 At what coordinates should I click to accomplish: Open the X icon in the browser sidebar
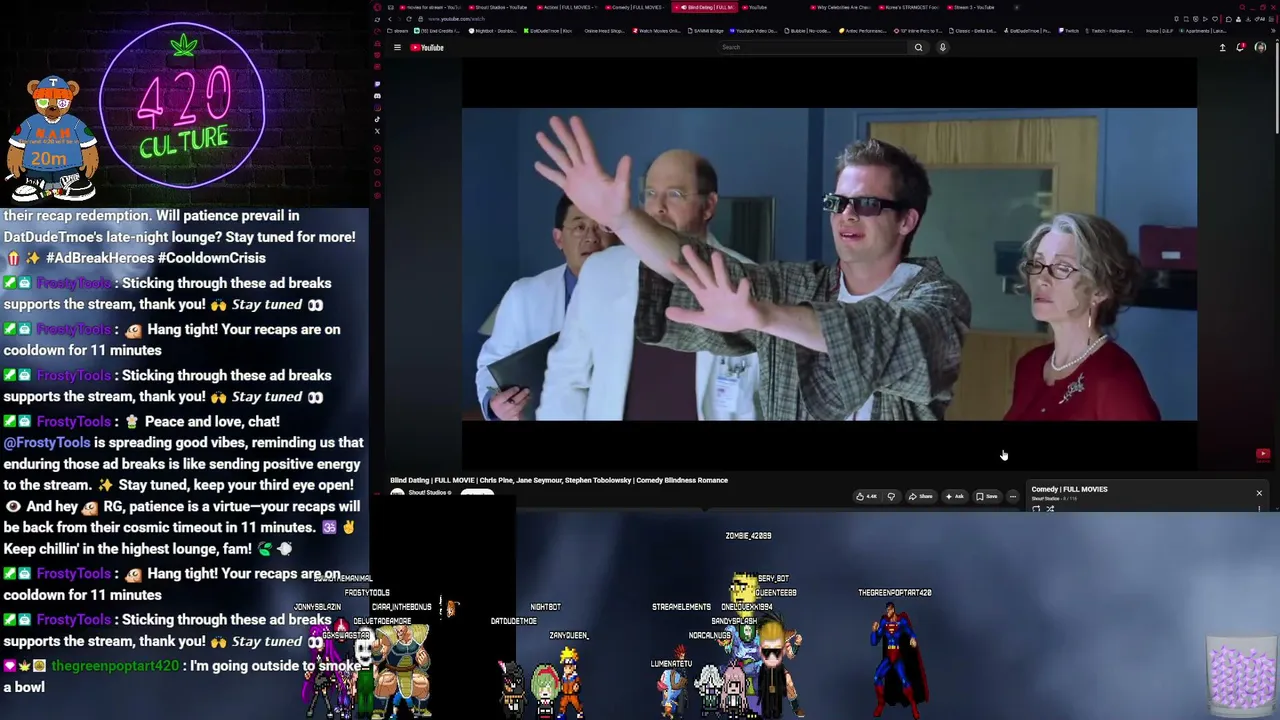click(x=377, y=131)
